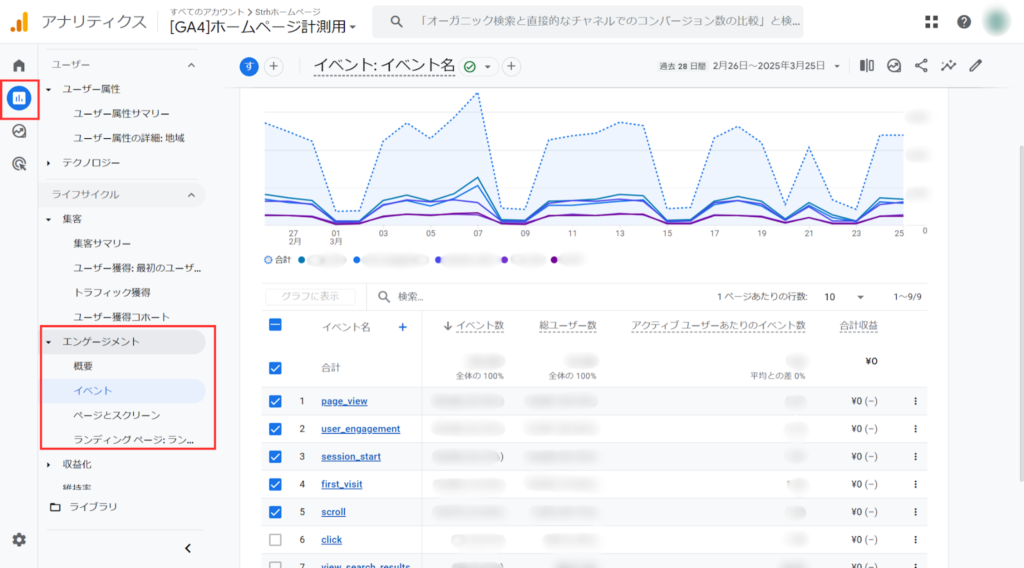
Task: Add dimension with blue plus beside イベント名
Action: pos(403,327)
